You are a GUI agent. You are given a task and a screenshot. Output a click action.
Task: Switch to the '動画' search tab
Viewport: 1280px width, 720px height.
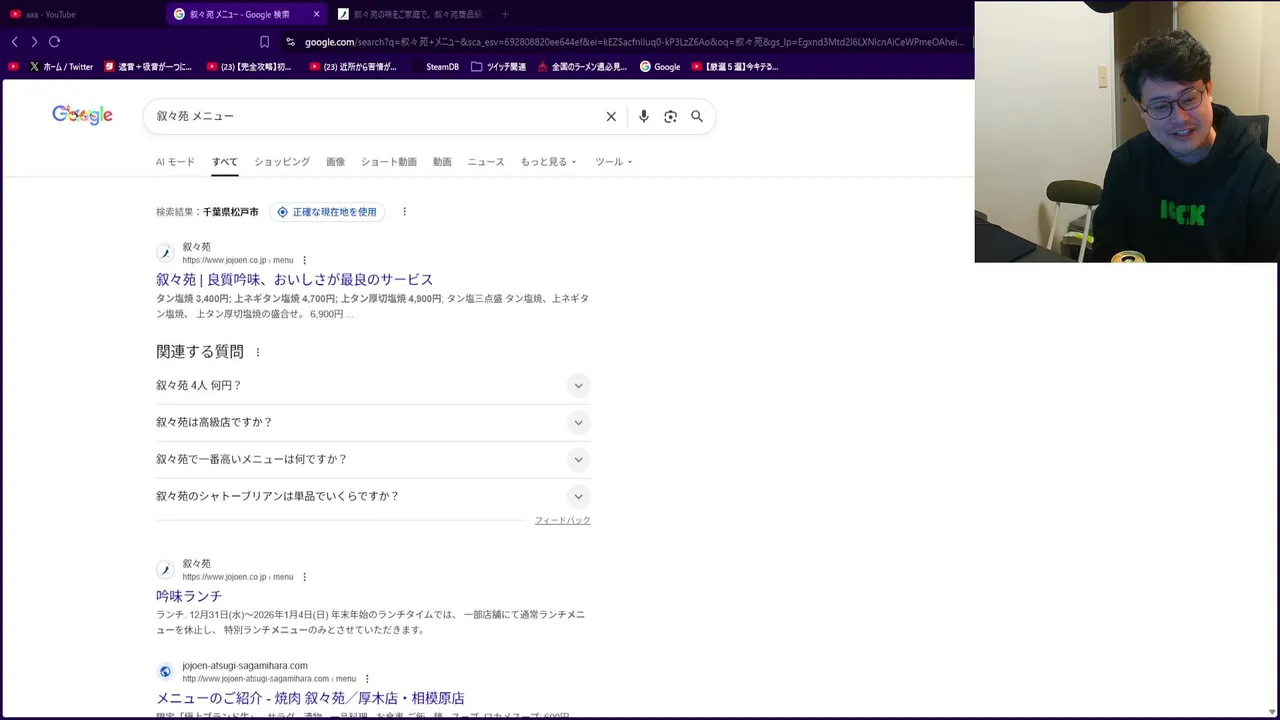(x=442, y=162)
